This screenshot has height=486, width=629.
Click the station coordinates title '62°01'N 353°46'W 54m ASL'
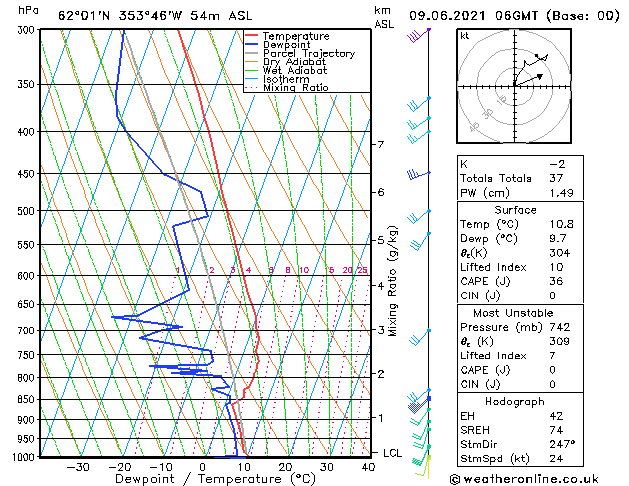[155, 16]
